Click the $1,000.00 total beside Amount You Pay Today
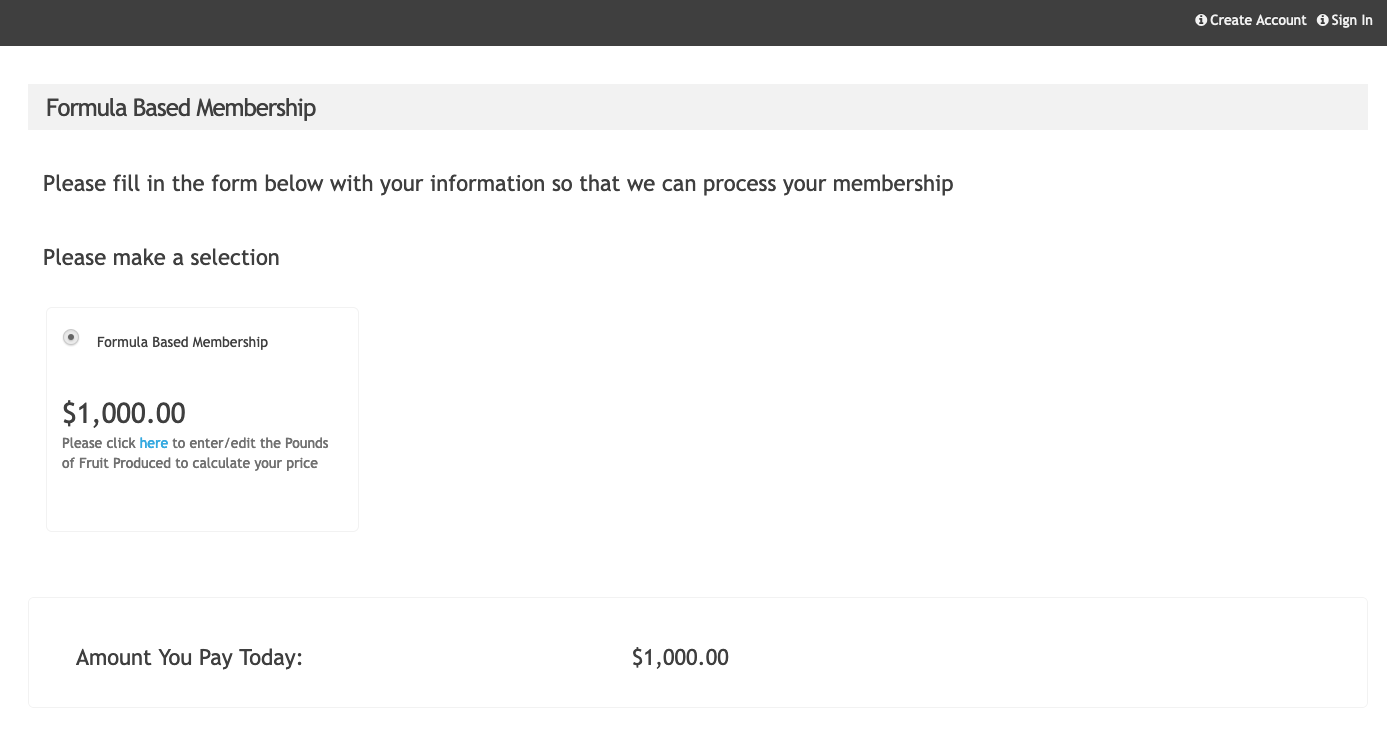The width and height of the screenshot is (1387, 733). 680,658
